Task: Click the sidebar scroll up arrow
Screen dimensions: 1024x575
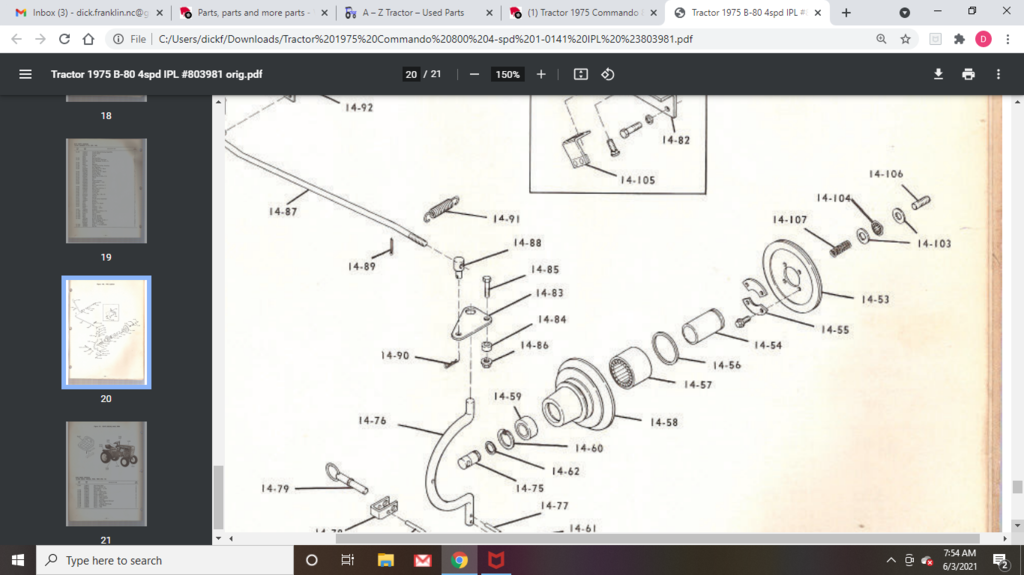Action: 219,101
